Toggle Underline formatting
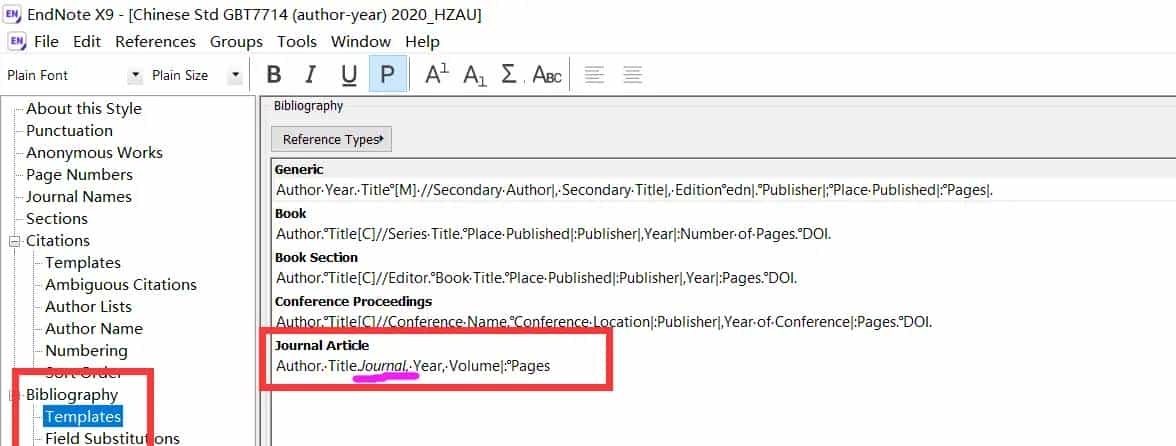 tap(349, 74)
